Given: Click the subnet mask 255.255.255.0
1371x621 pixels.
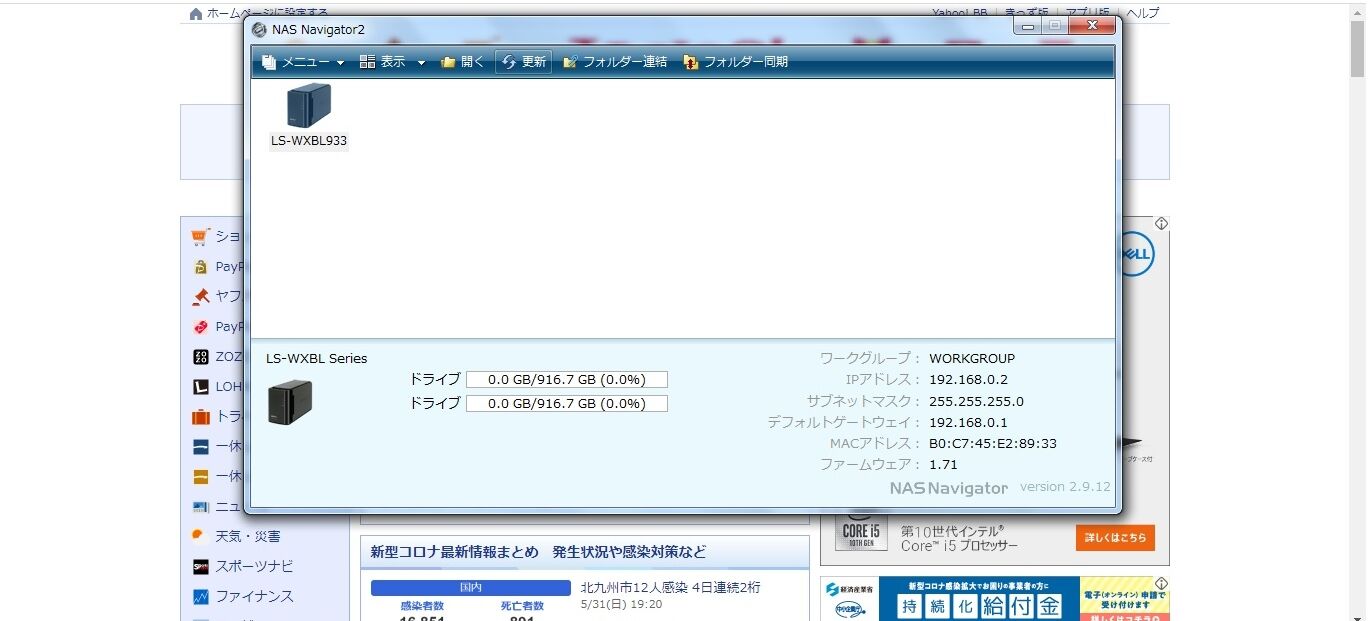Looking at the screenshot, I should (977, 401).
